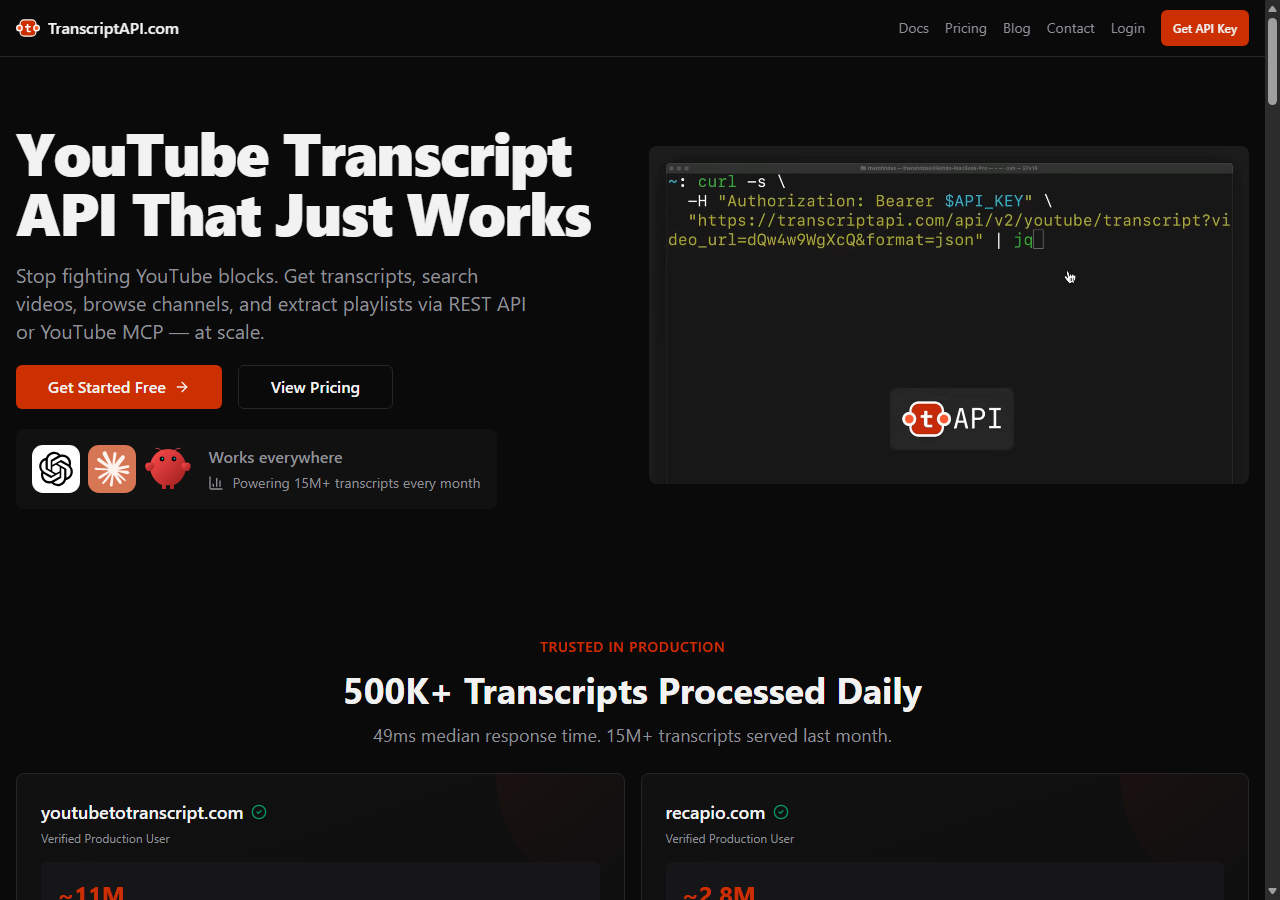Open the Docs menu item
The image size is (1280, 900).
click(914, 28)
